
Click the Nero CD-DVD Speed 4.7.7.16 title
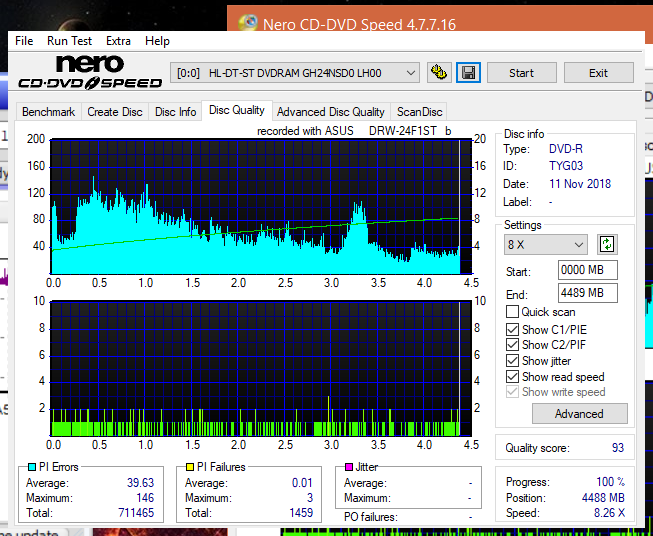[359, 25]
